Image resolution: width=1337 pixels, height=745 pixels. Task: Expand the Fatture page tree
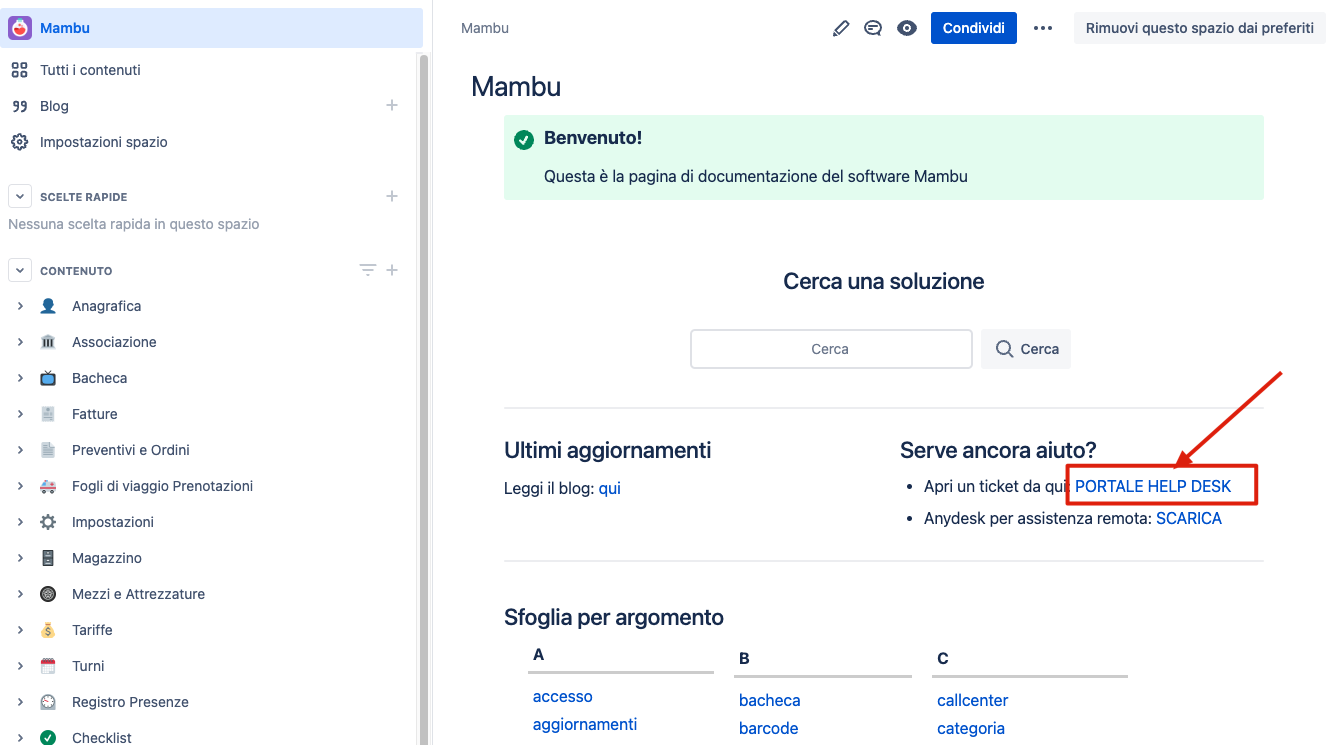coord(20,414)
